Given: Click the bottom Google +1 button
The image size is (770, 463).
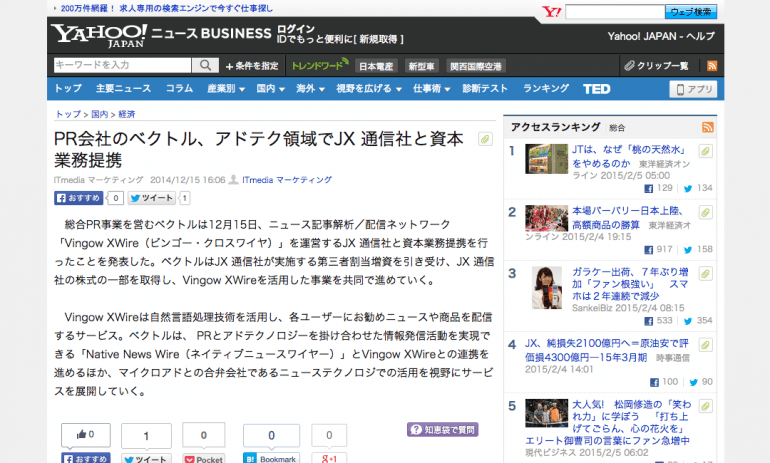Looking at the screenshot, I should 329,459.
